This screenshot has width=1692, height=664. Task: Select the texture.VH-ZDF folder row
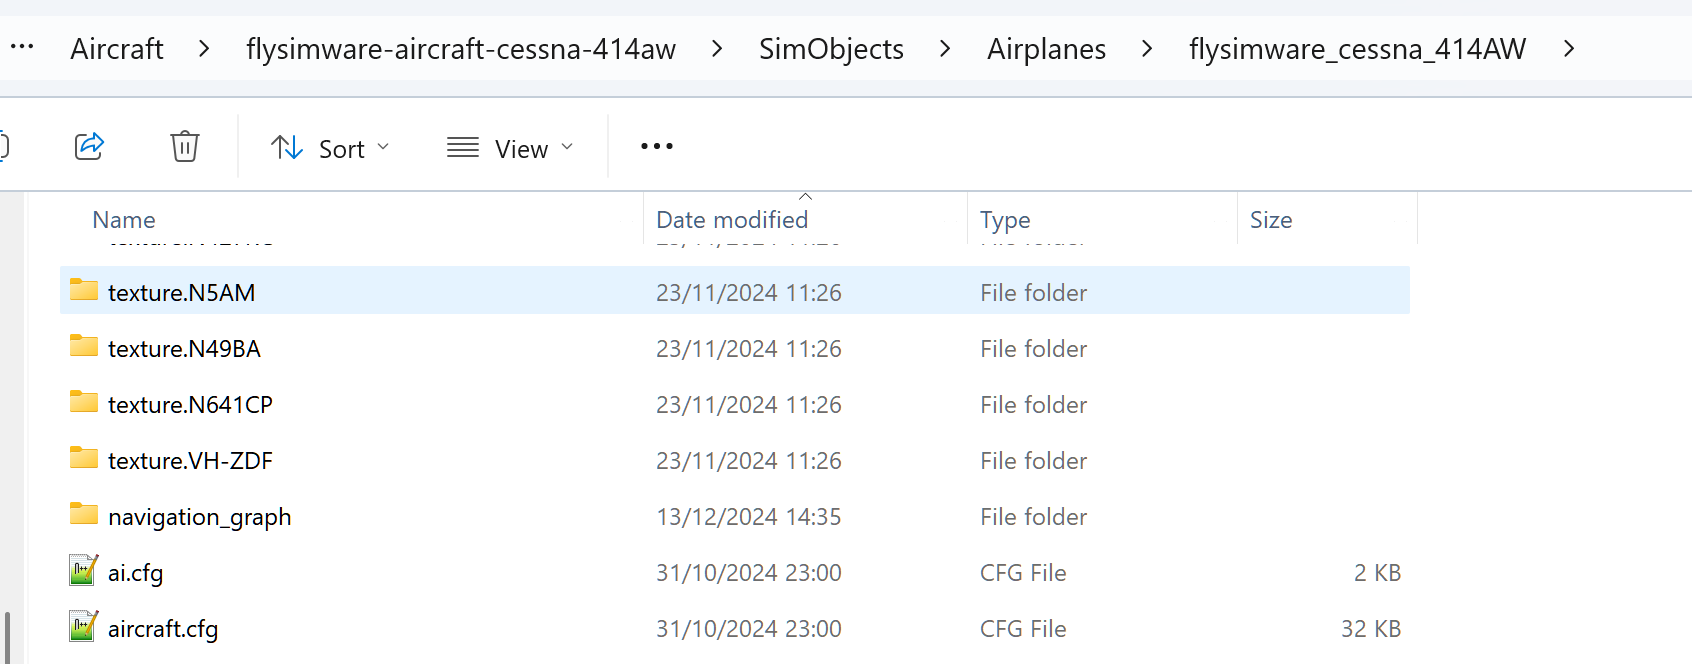click(x=735, y=460)
